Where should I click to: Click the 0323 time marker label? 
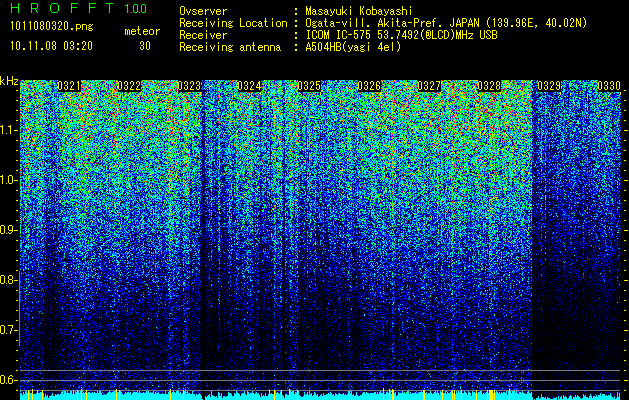pyautogui.click(x=189, y=86)
